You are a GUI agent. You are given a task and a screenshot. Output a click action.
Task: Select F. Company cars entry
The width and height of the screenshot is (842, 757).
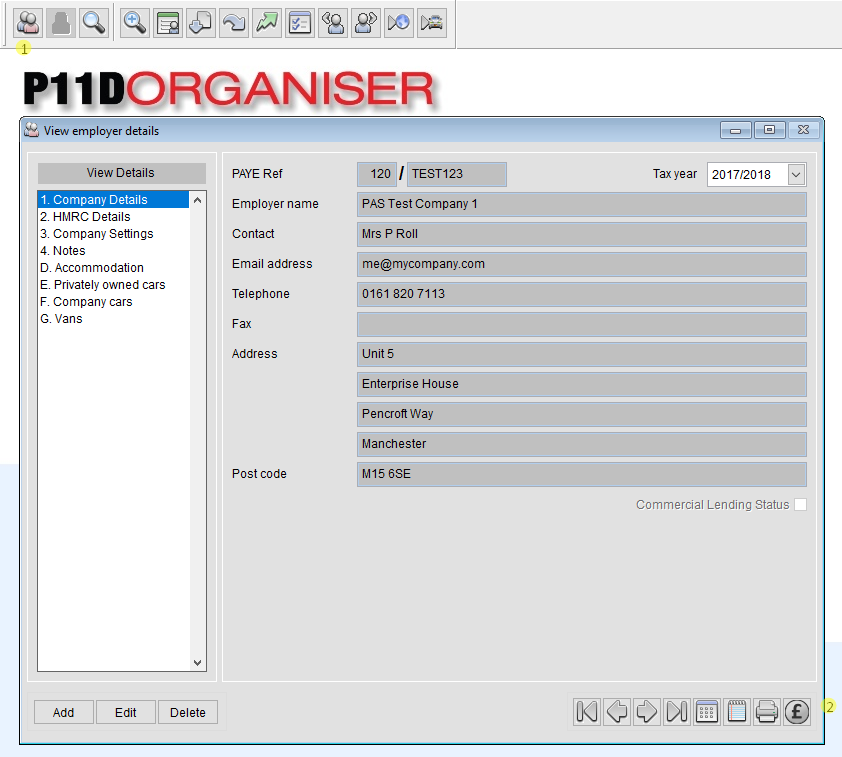(113, 302)
